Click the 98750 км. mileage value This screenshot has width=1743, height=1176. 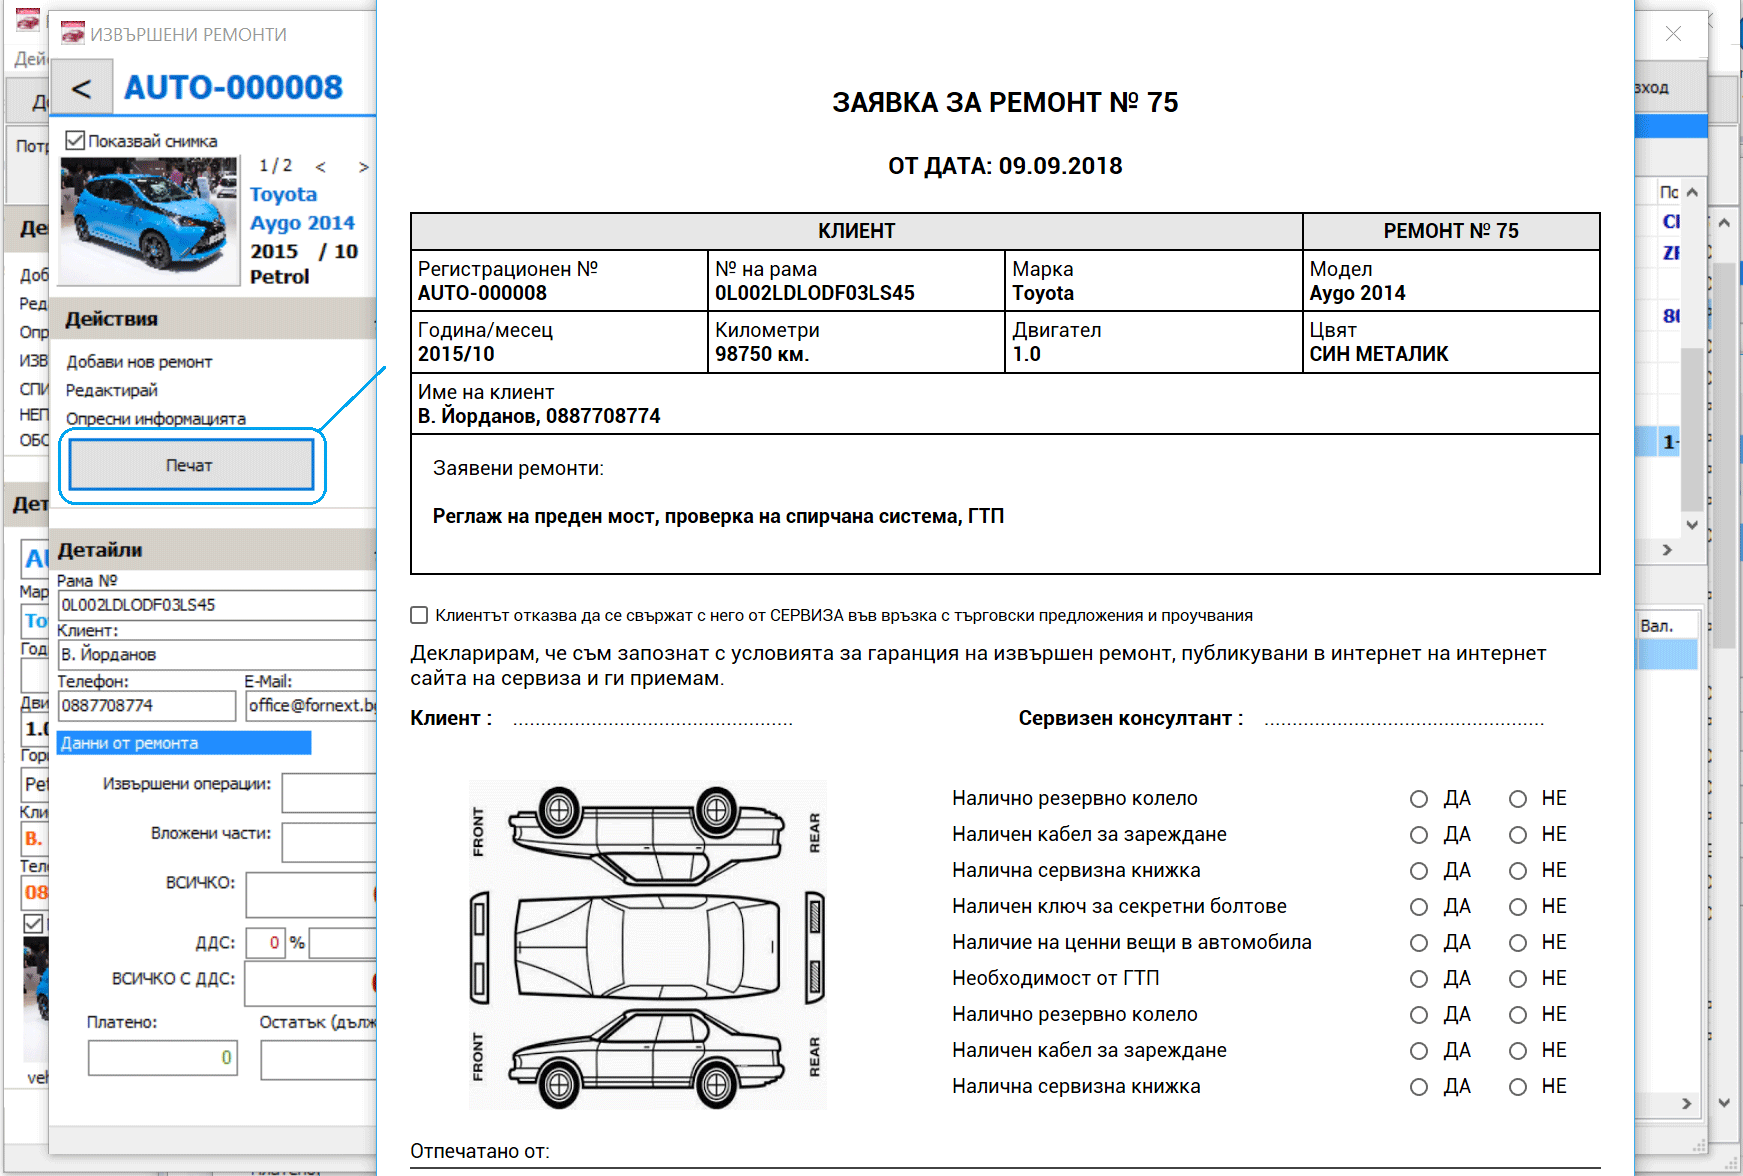[762, 354]
